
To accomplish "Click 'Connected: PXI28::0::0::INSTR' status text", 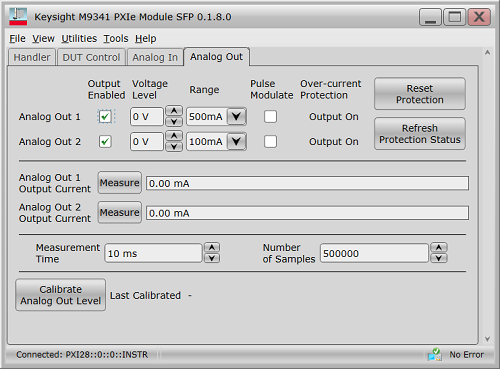I will (82, 354).
